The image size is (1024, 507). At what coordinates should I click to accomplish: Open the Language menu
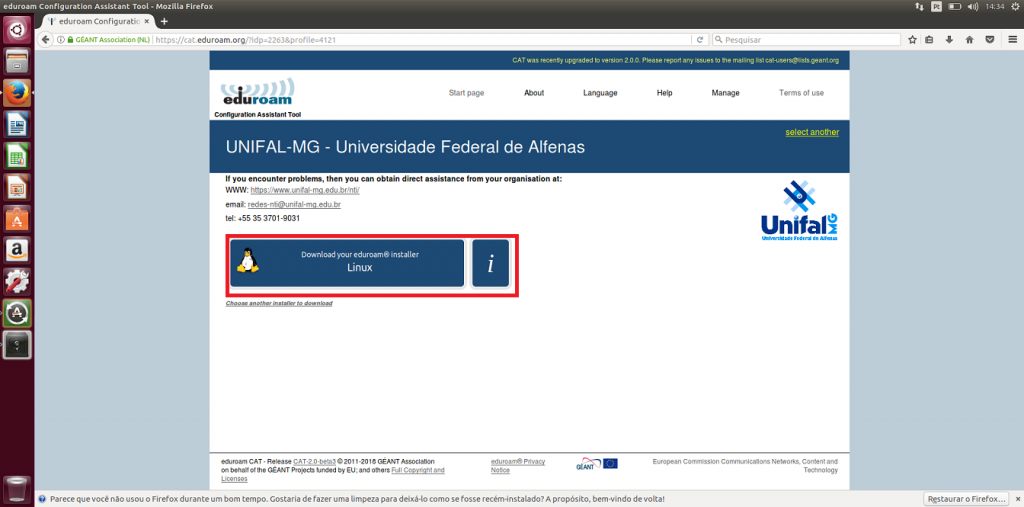(x=600, y=93)
